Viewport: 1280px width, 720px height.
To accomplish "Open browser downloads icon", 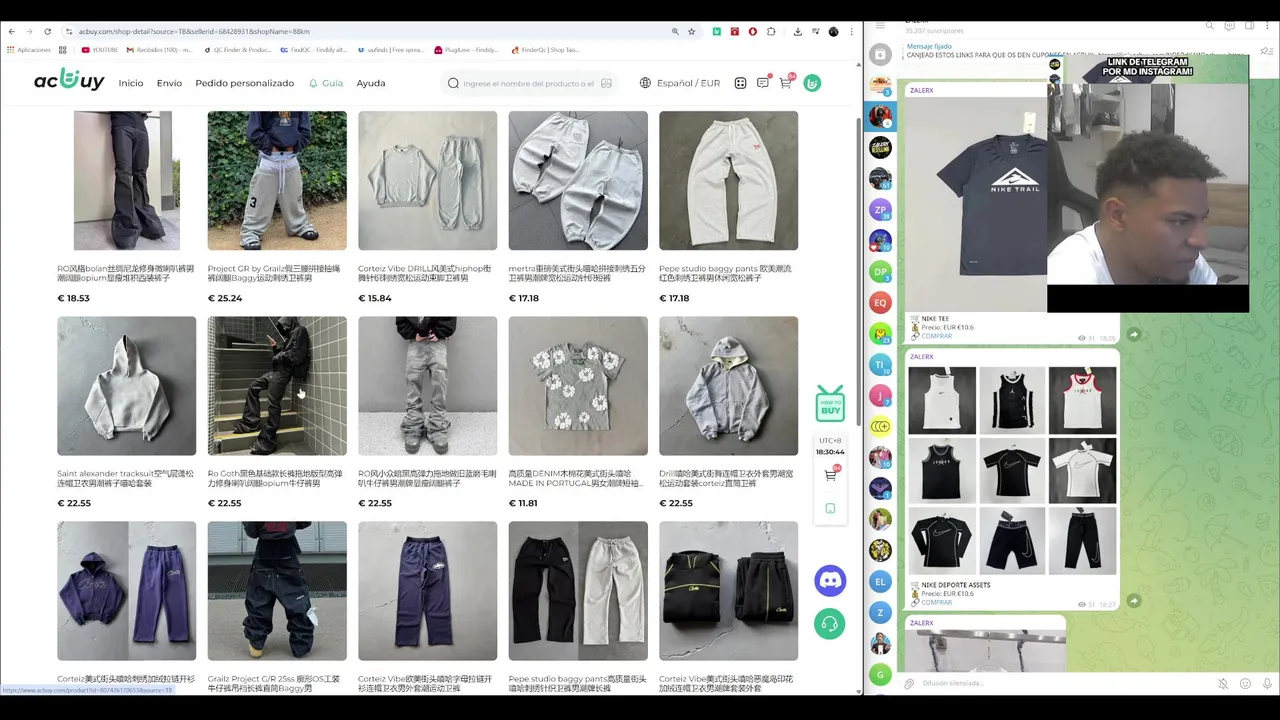I will click(x=797, y=31).
